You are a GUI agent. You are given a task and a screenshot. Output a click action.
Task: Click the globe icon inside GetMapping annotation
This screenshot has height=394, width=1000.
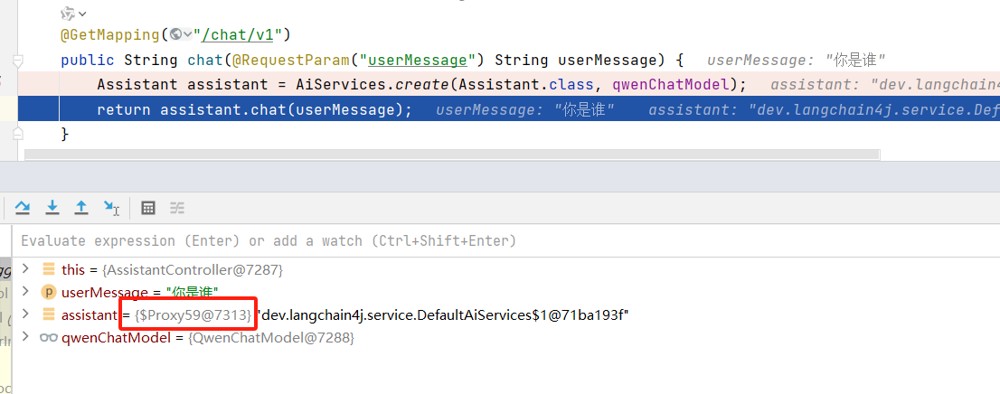176,34
